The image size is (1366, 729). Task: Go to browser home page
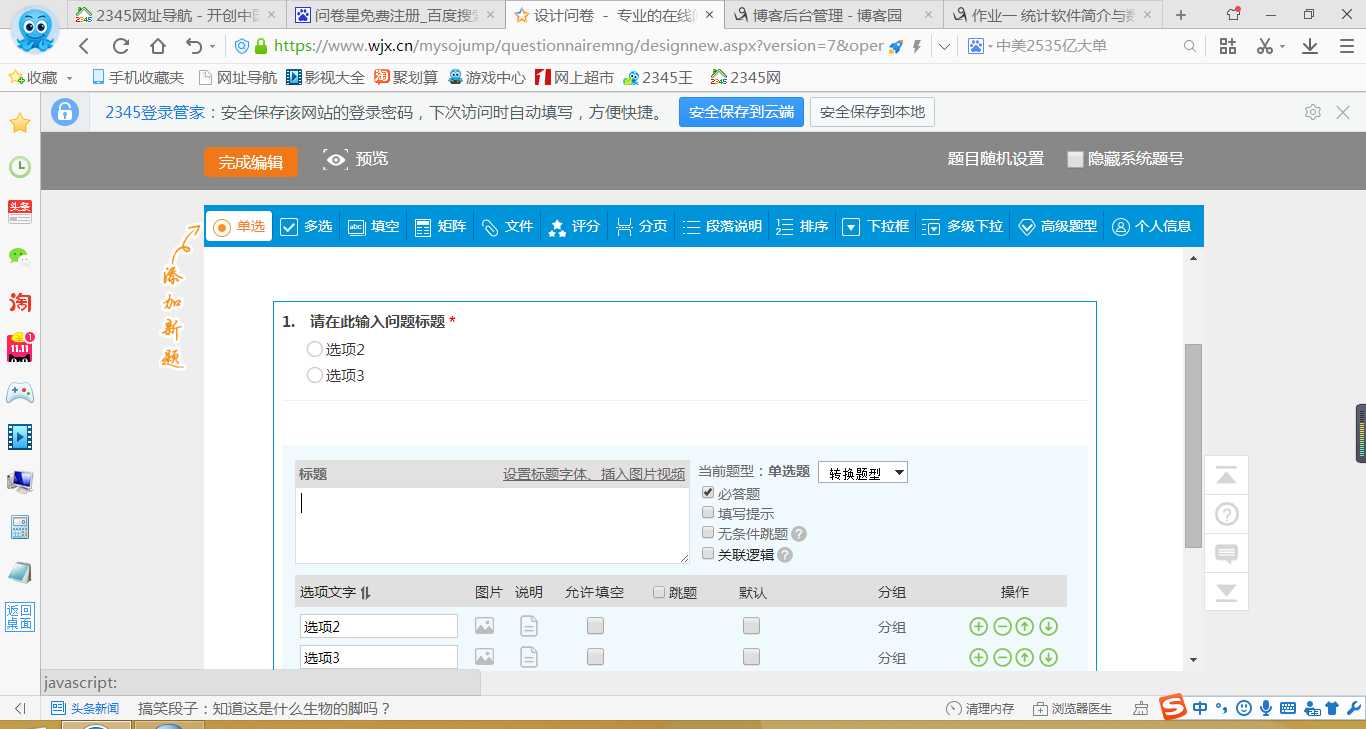[158, 46]
